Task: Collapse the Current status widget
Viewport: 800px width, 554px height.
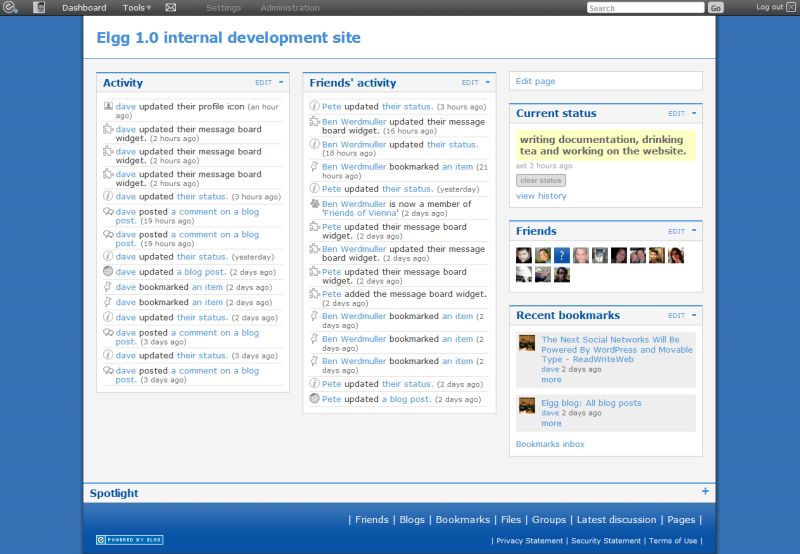Action: coord(694,113)
